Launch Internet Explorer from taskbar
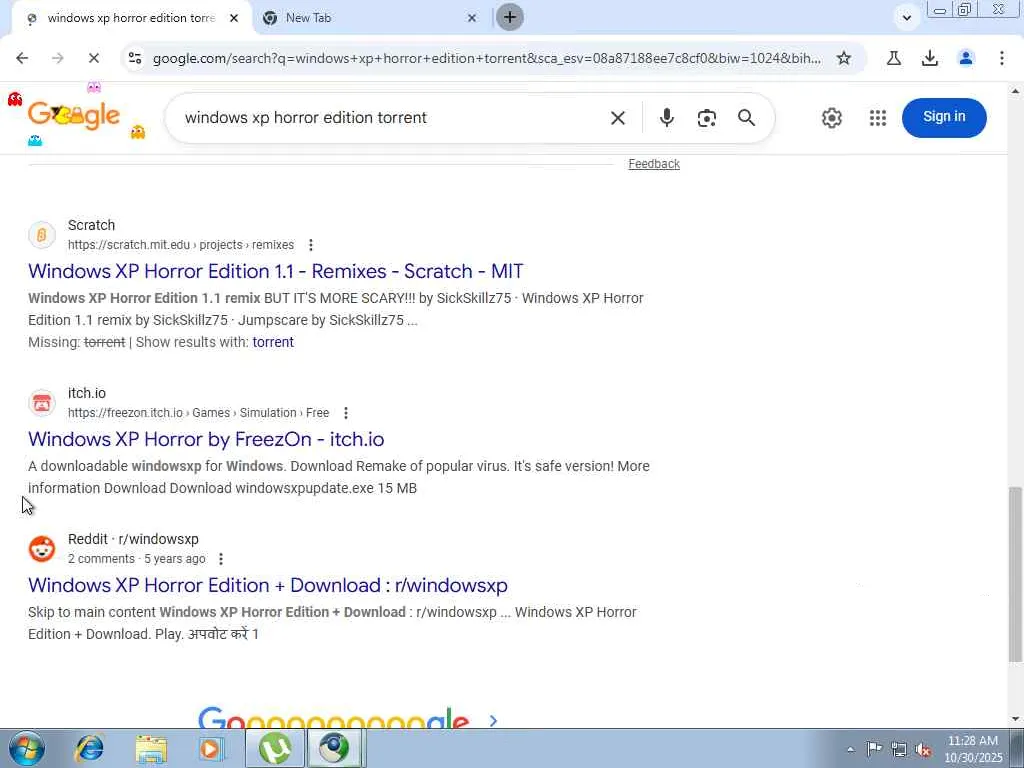Viewport: 1024px width, 768px height. [89, 748]
